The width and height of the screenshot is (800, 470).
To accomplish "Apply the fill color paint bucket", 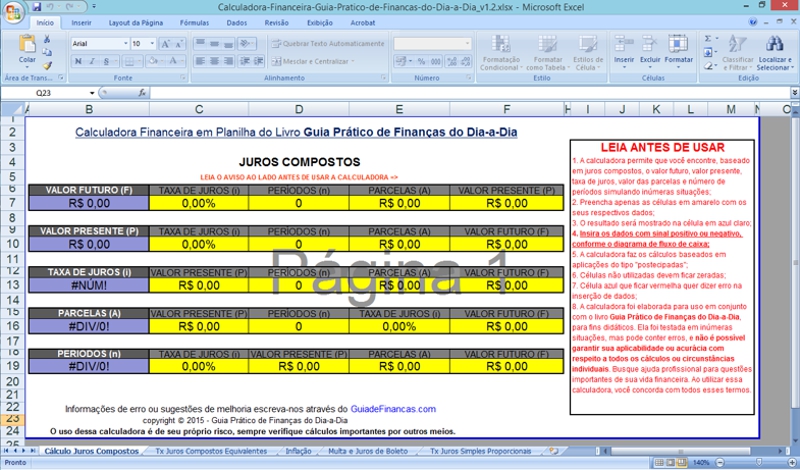I will coord(152,61).
